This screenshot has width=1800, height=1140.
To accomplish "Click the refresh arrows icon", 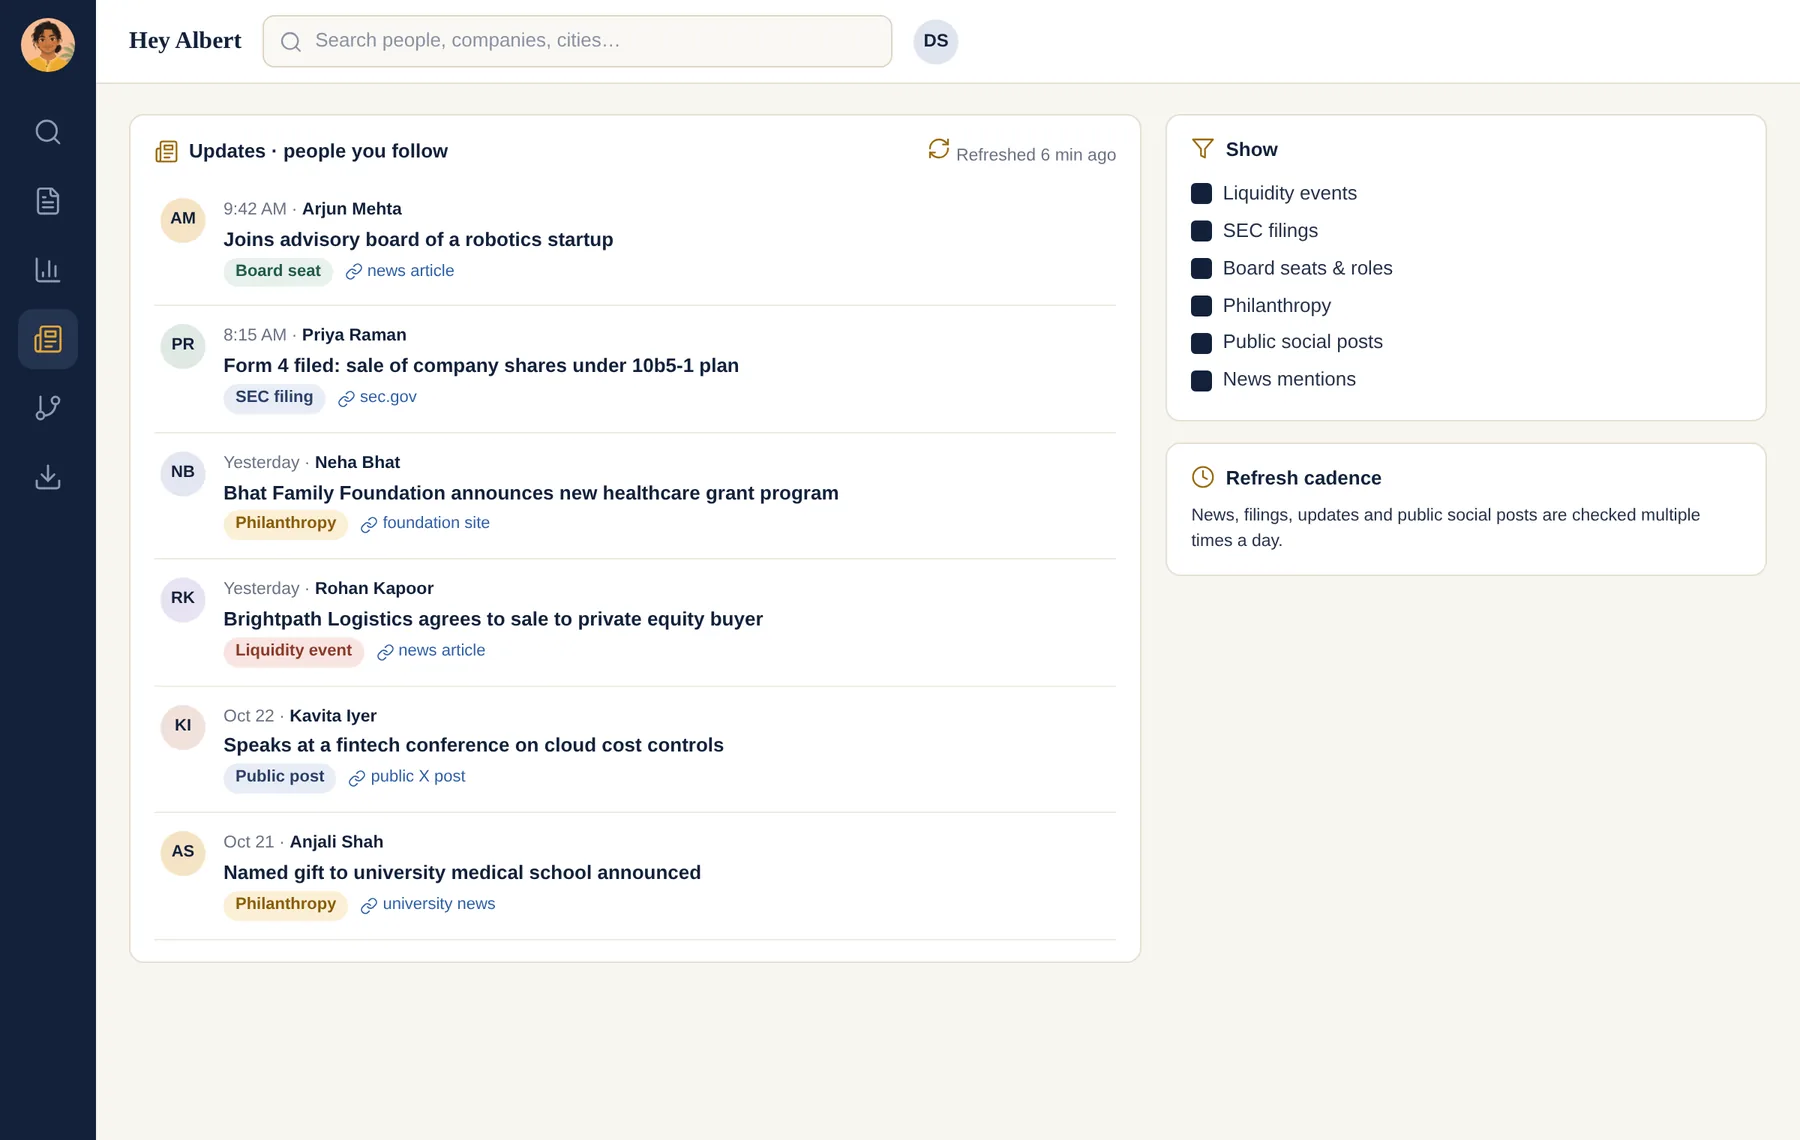I will (x=938, y=149).
